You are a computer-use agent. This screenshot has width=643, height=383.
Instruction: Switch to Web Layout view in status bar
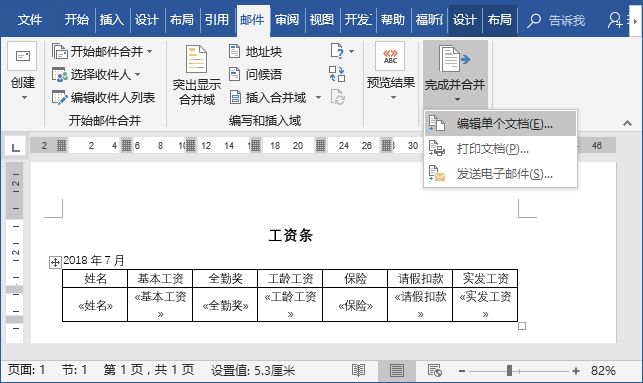(434, 371)
